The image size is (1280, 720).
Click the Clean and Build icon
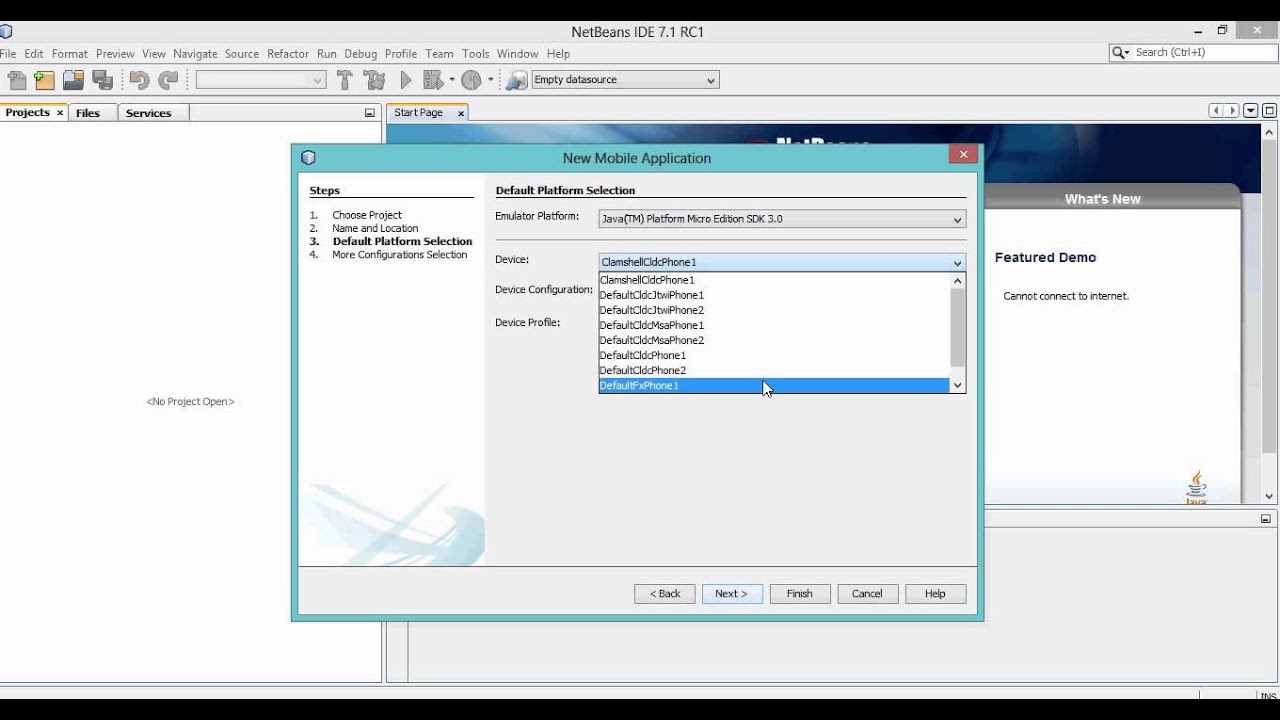tap(375, 80)
